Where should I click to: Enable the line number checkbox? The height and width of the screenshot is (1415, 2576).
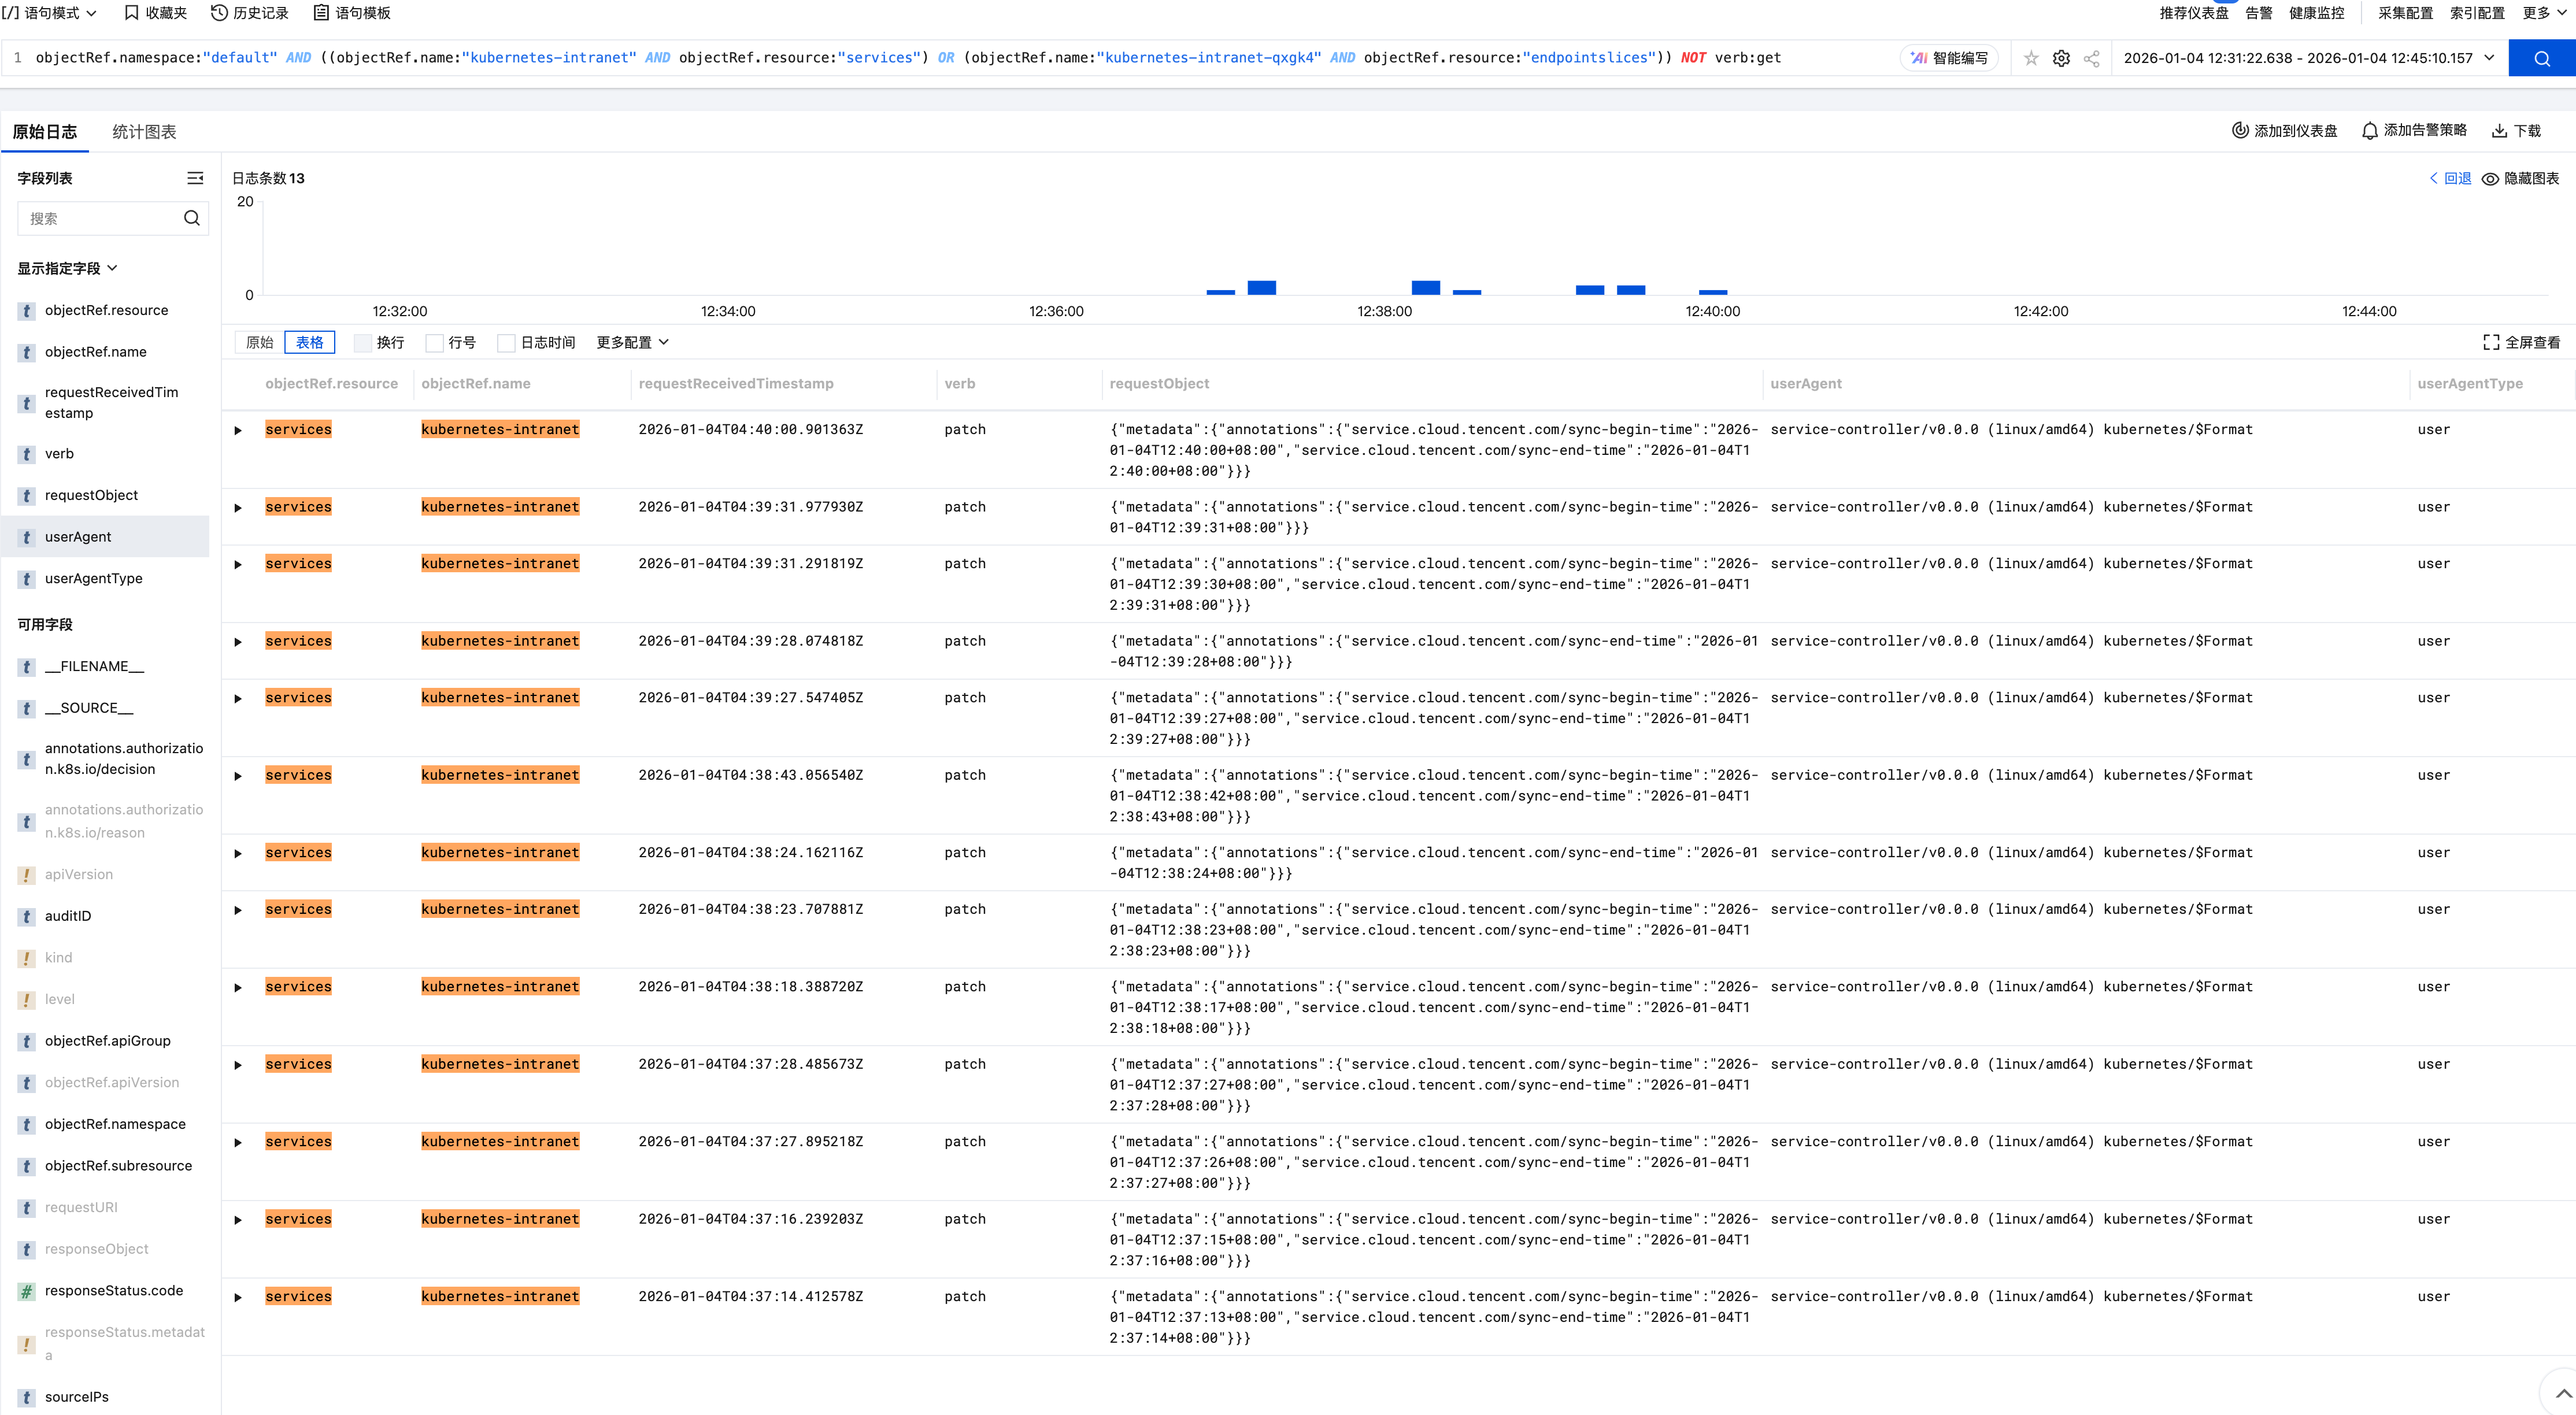(x=434, y=343)
